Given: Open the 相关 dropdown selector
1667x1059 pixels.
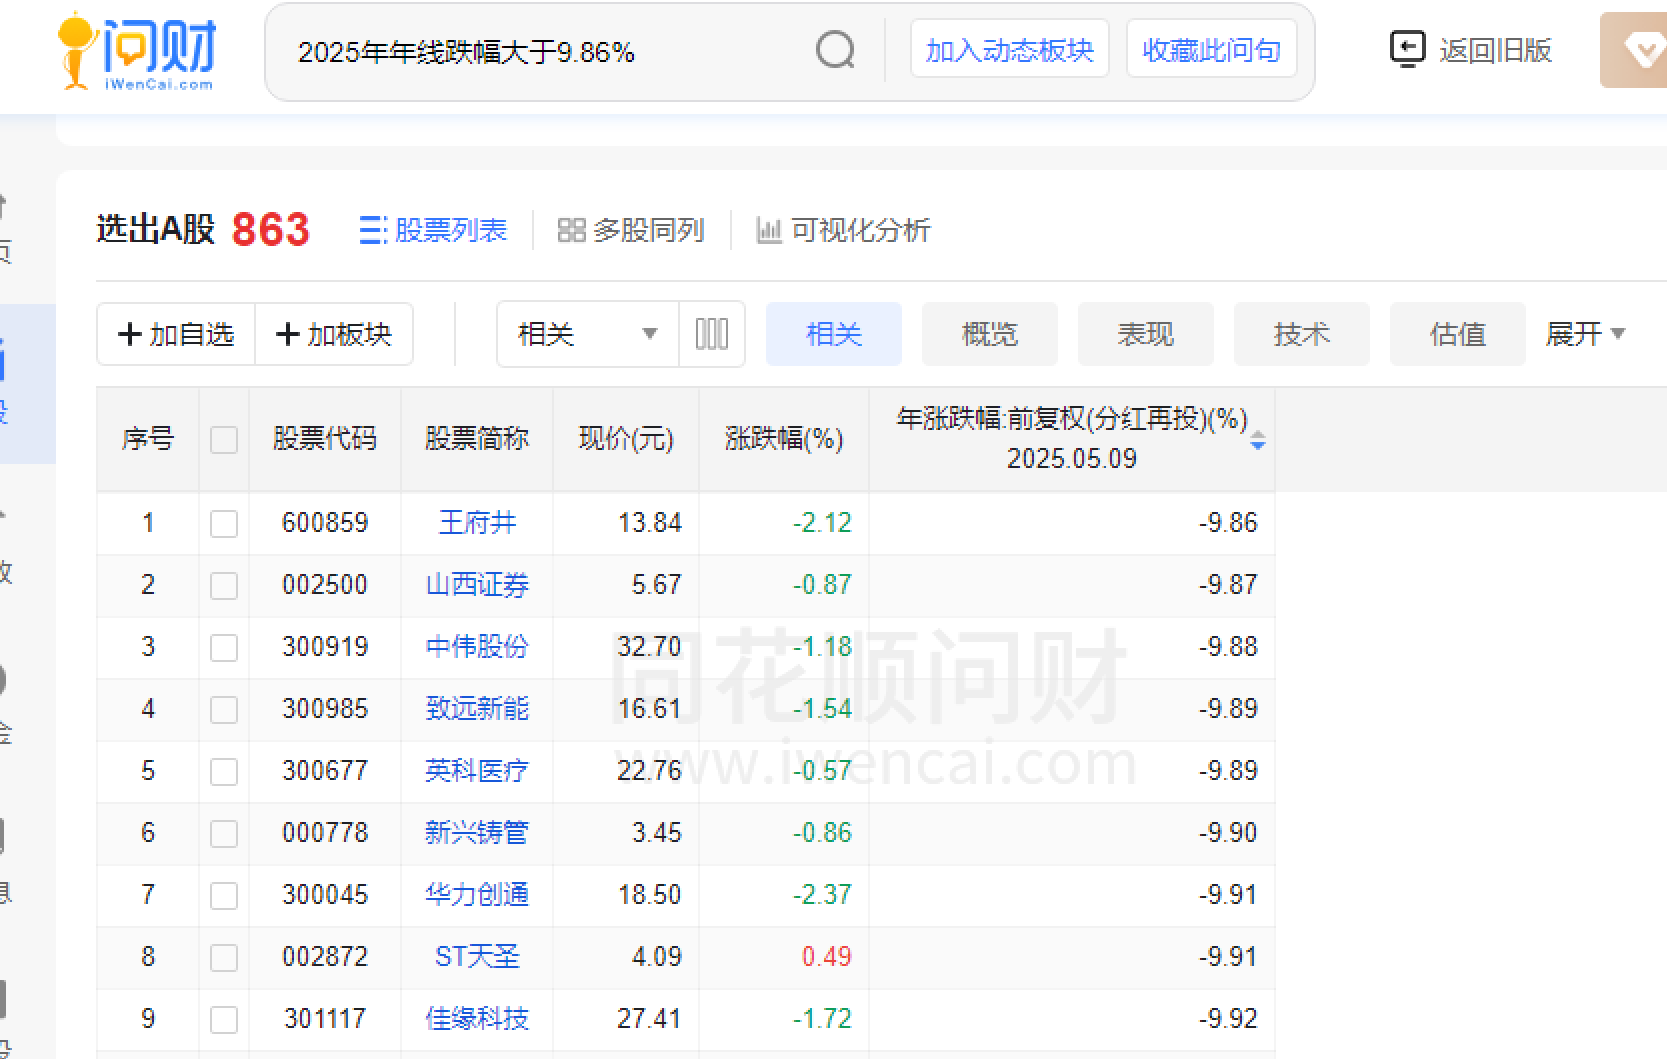Looking at the screenshot, I should pyautogui.click(x=588, y=334).
